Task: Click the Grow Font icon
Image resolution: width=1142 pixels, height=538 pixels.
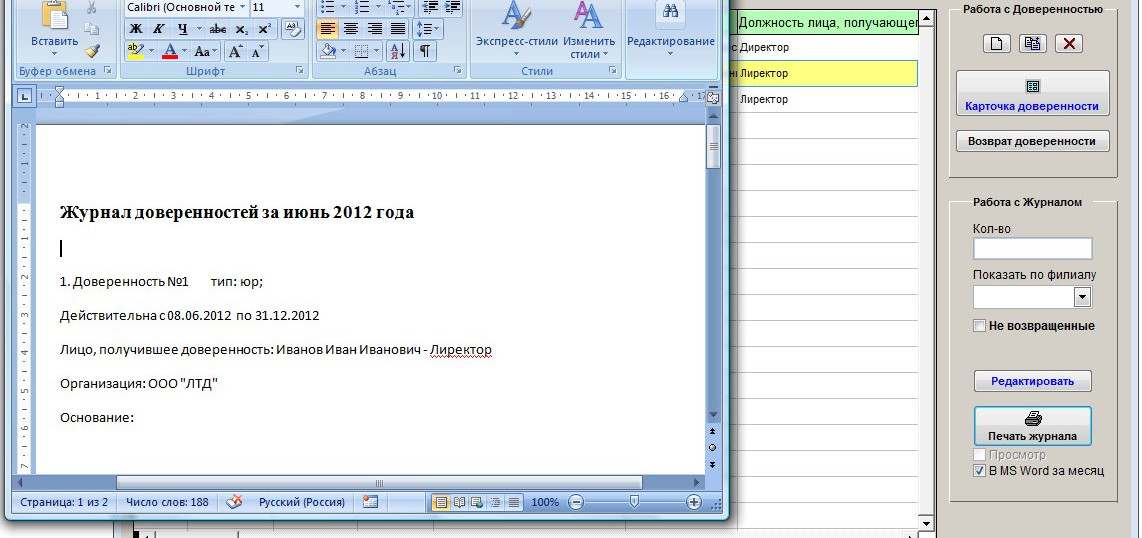Action: coord(235,51)
